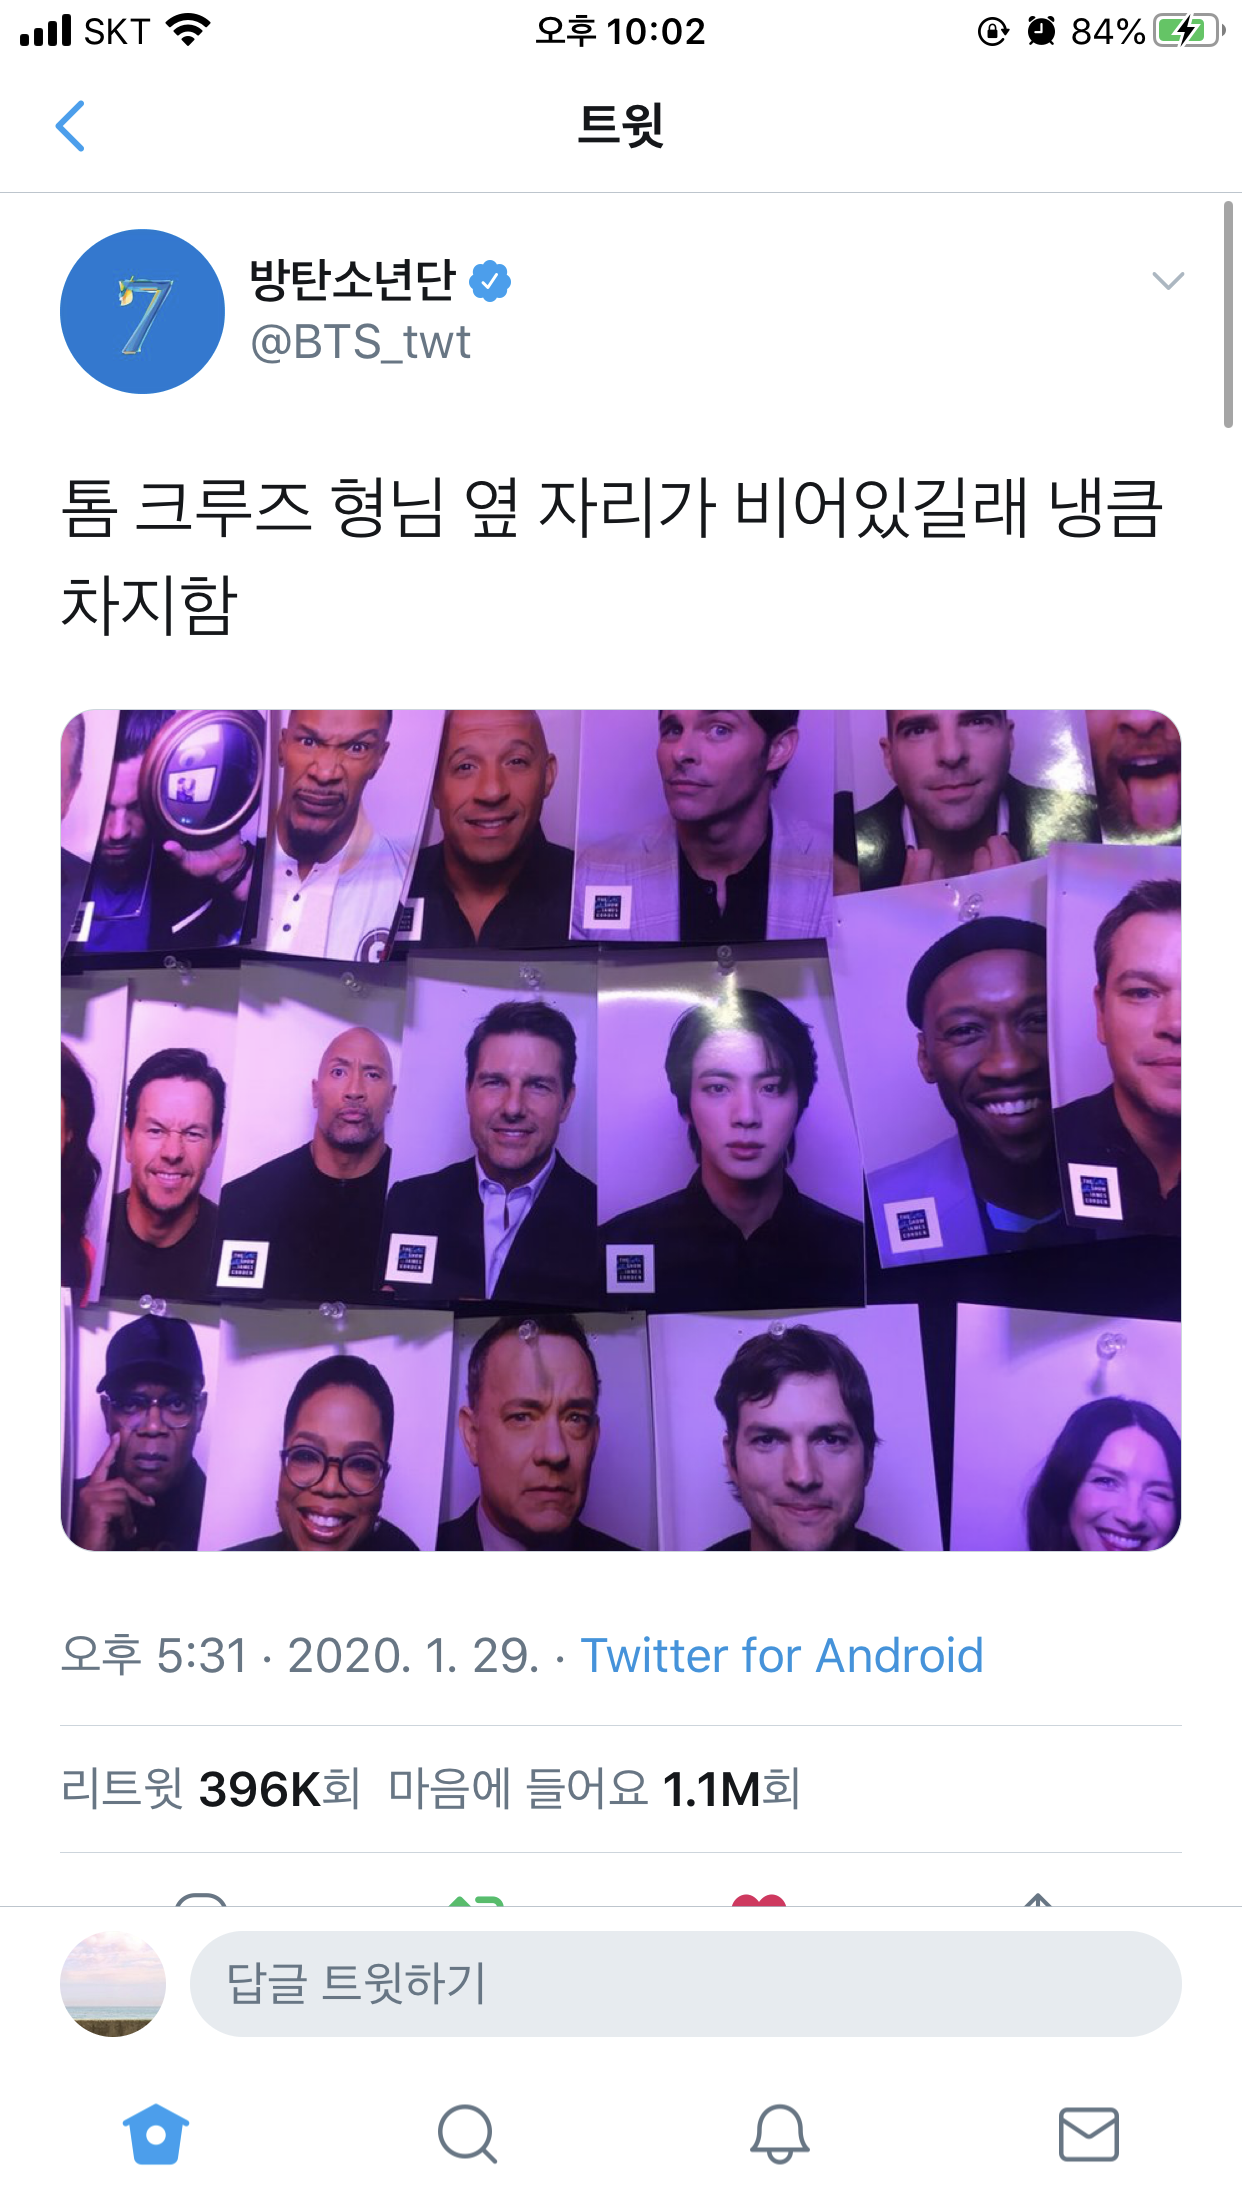Toggle the green retweet button
This screenshot has width=1242, height=2208.
476,1899
